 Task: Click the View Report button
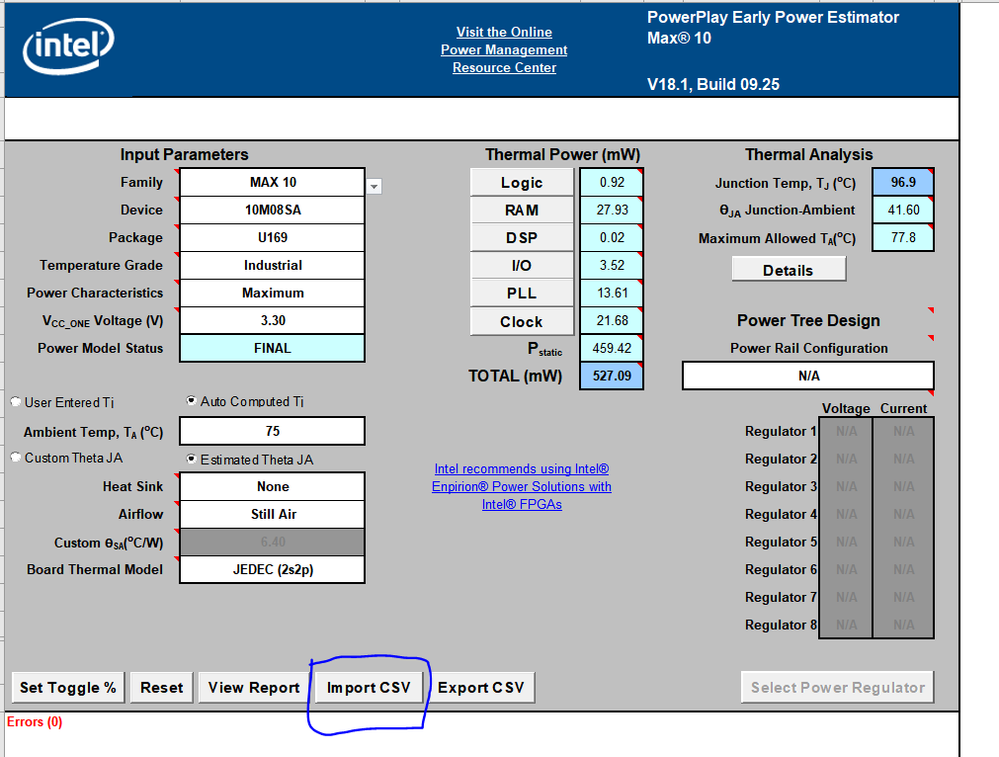tap(254, 688)
